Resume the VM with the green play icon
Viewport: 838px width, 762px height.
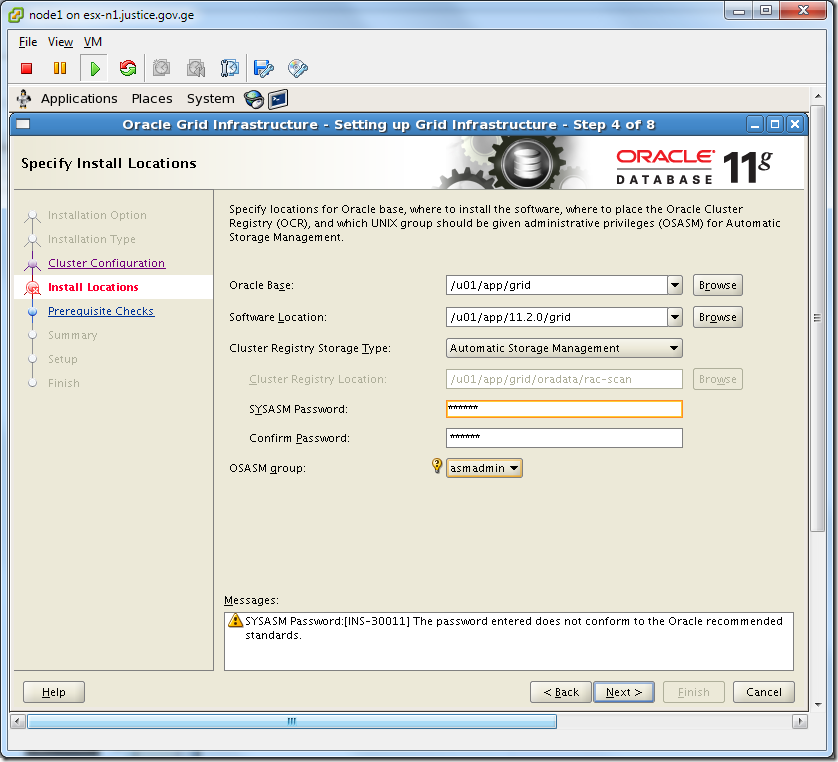click(95, 68)
